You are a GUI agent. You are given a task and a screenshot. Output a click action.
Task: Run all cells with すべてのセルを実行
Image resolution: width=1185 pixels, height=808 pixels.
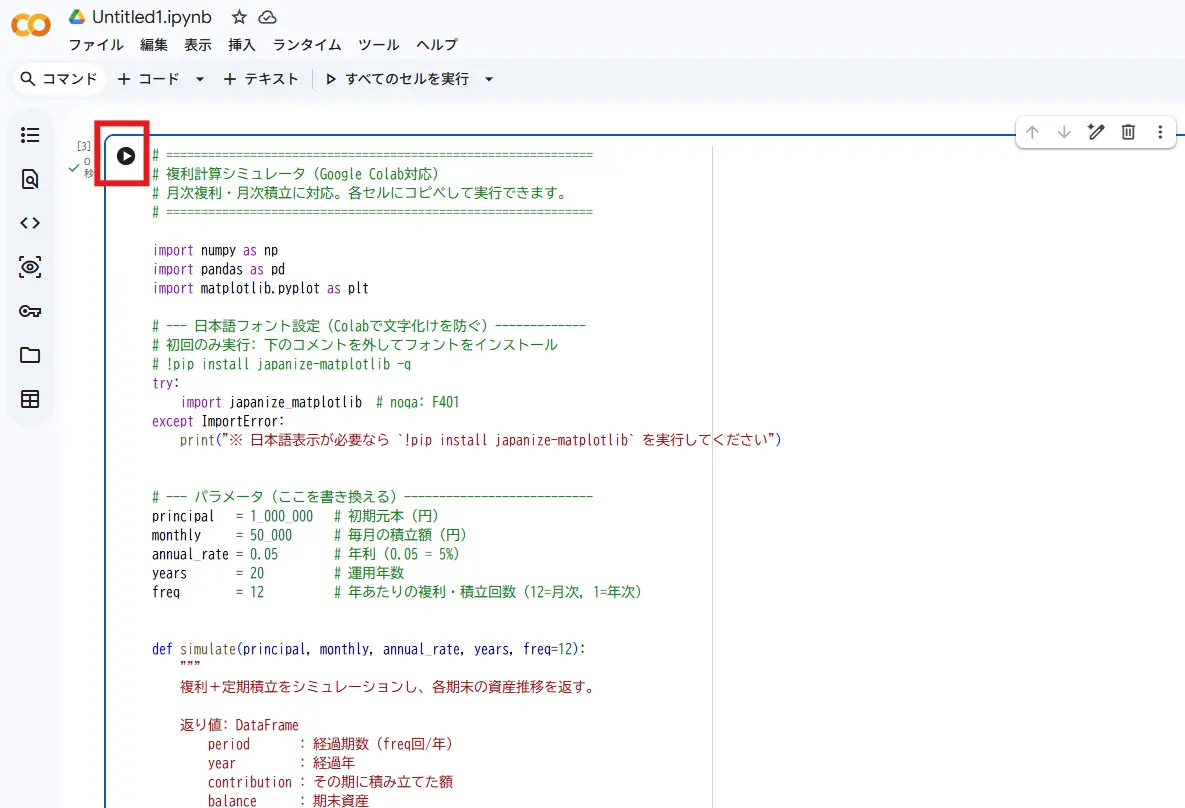(398, 79)
